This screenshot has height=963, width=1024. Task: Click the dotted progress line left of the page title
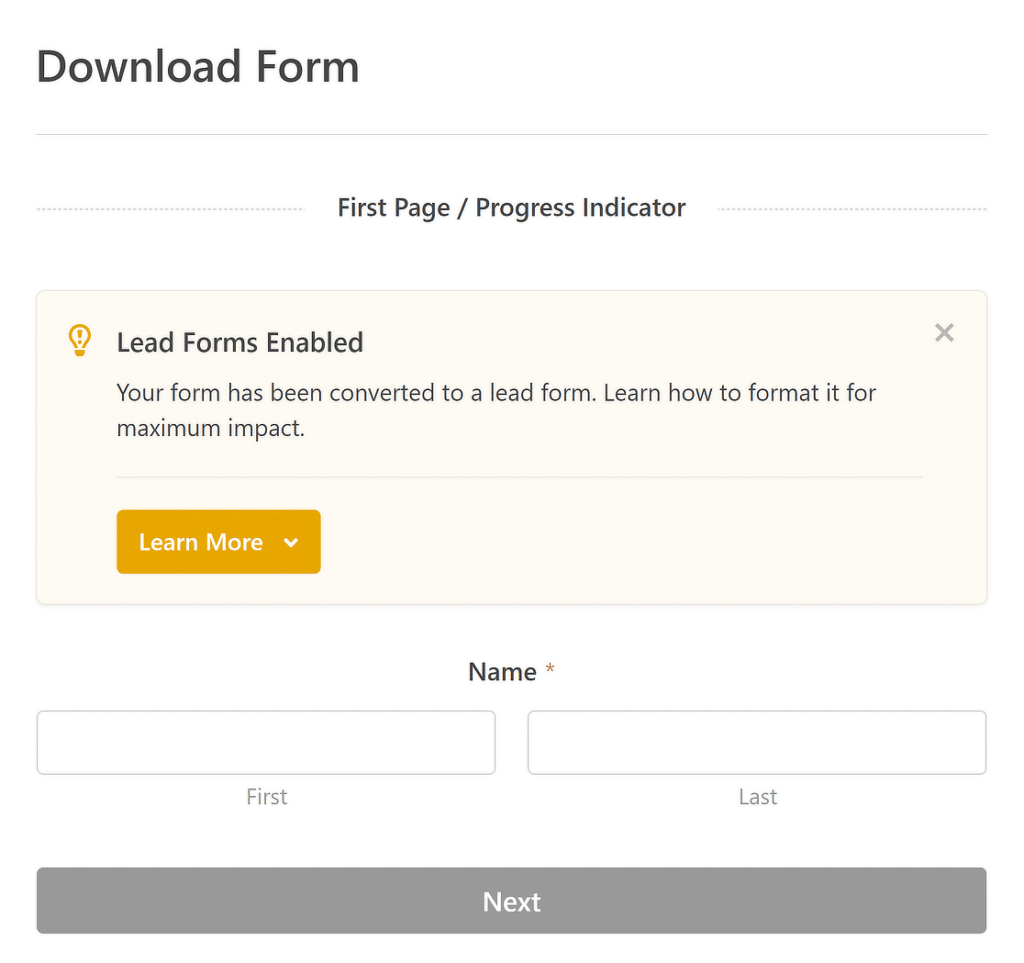point(170,207)
